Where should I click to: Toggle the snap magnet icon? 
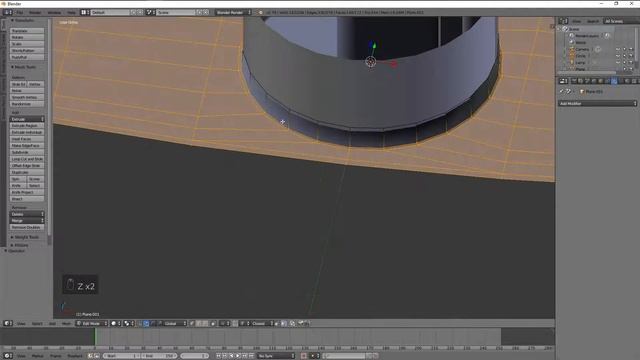point(235,323)
